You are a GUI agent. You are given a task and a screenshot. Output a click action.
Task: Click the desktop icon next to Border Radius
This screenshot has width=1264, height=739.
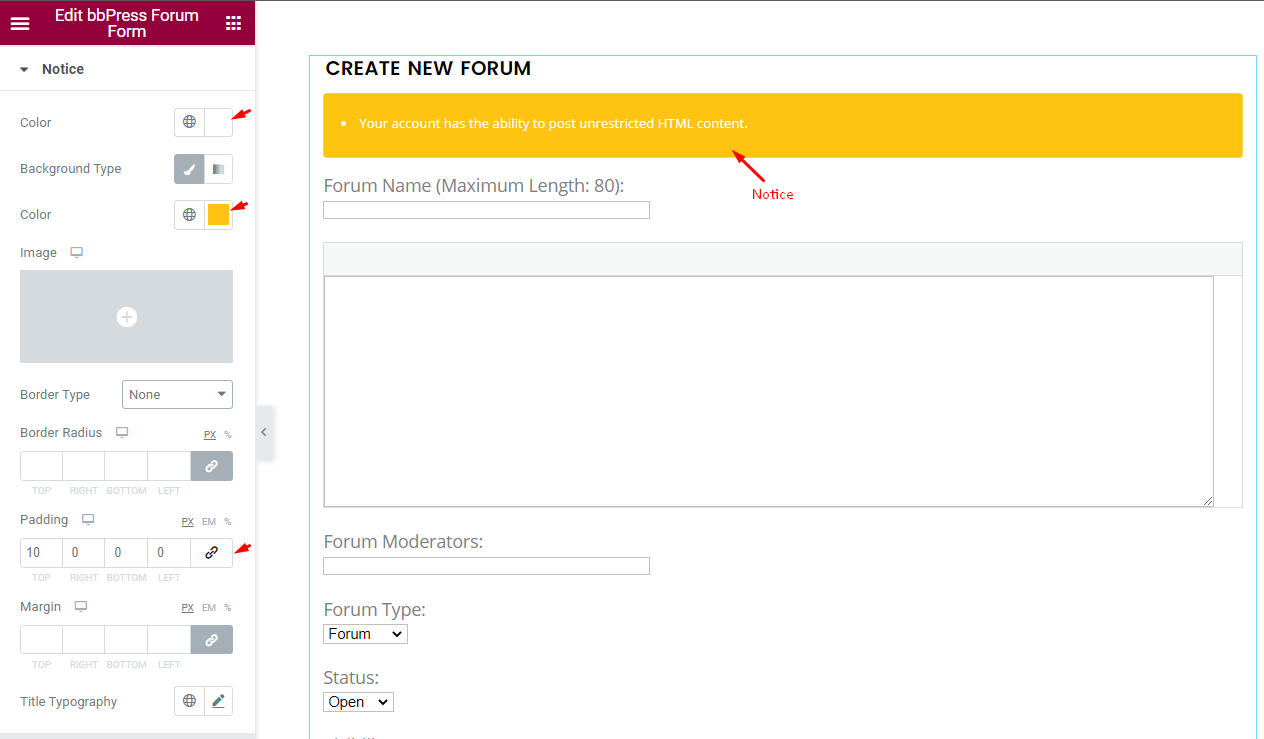[121, 432]
